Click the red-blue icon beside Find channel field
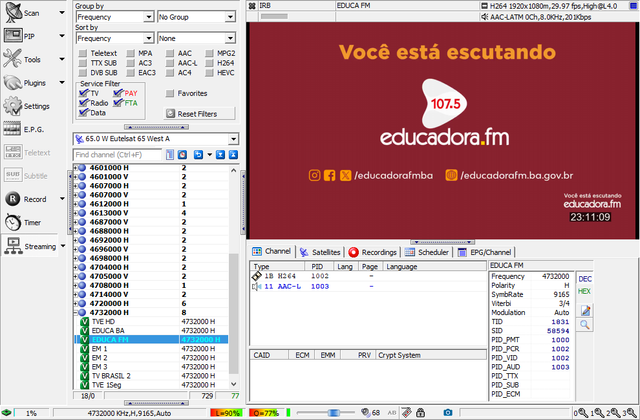The width and height of the screenshot is (640, 420). pyautogui.click(x=182, y=155)
